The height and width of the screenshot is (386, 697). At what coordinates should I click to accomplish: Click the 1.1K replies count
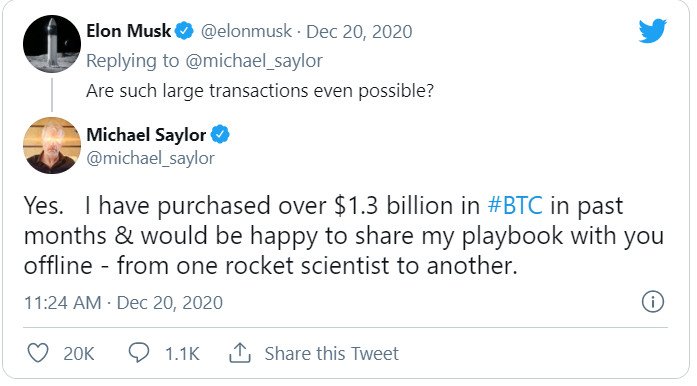point(182,354)
